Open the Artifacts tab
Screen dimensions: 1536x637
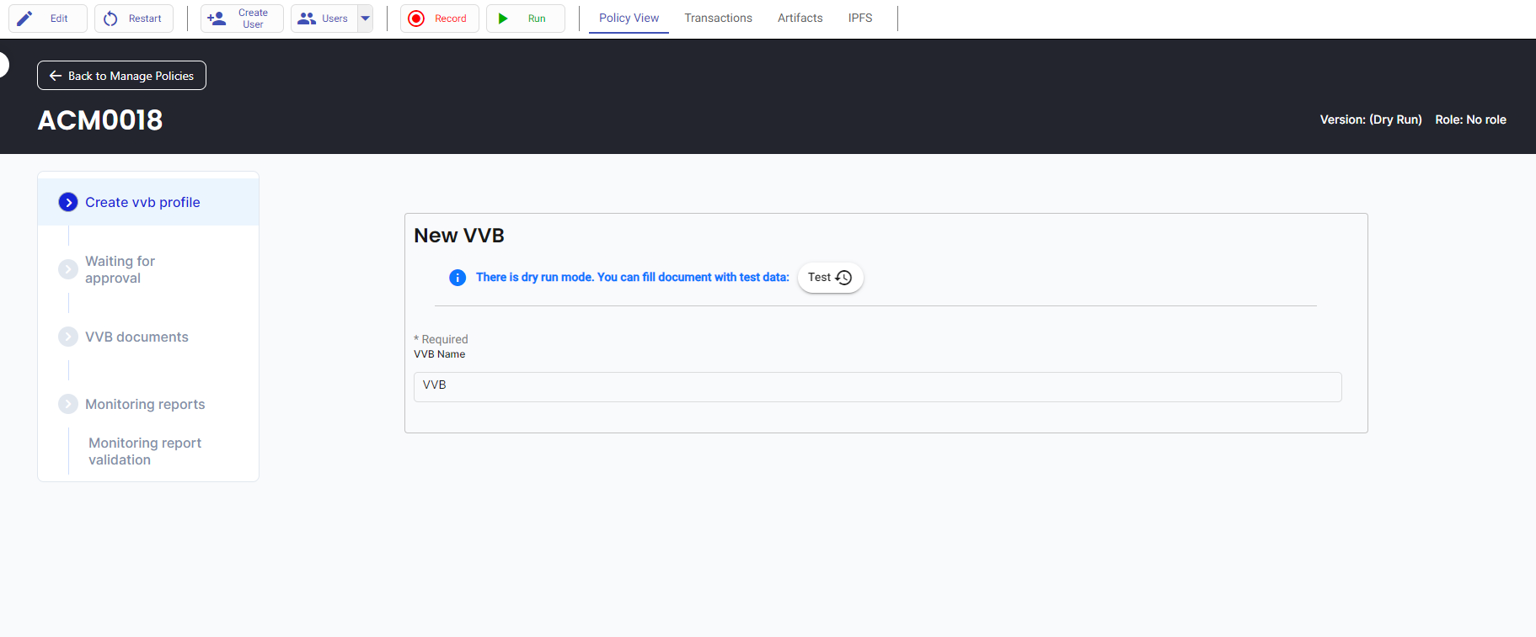pyautogui.click(x=800, y=18)
